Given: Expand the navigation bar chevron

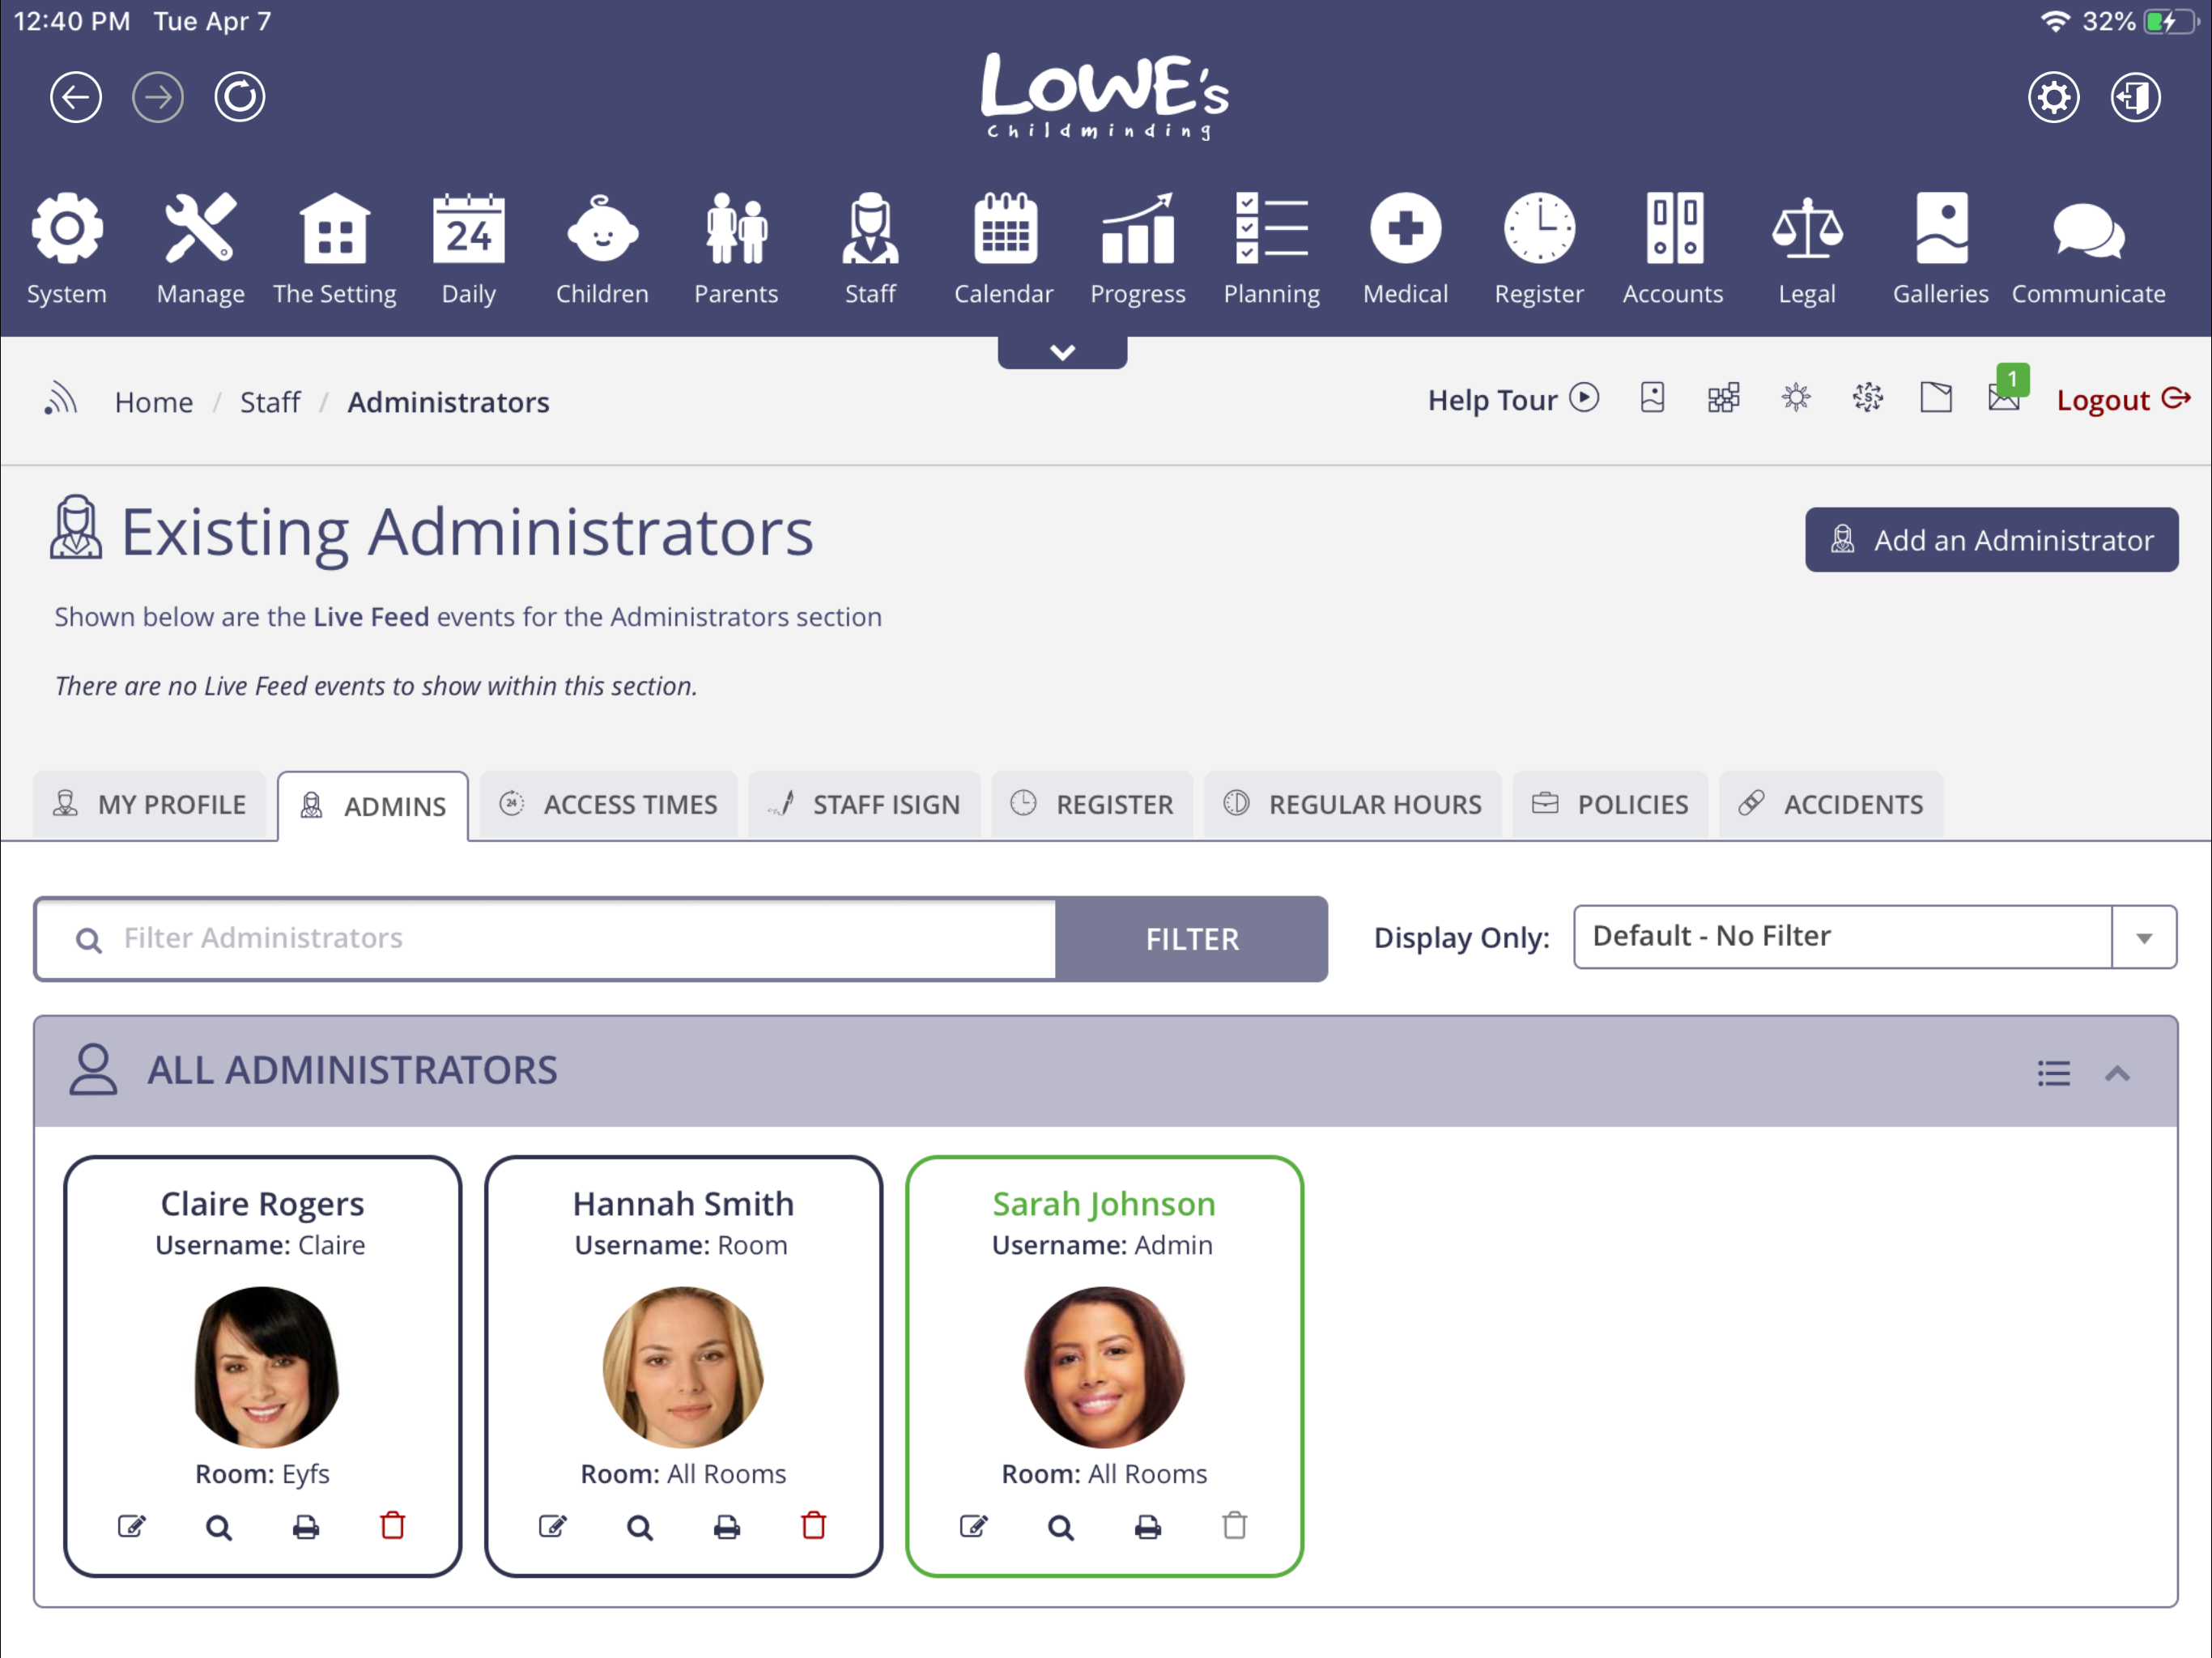Looking at the screenshot, I should [x=1062, y=351].
